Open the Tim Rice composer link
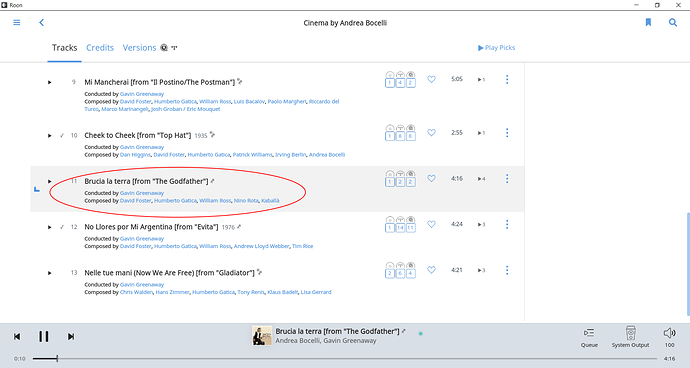This screenshot has height=368, width=690. (302, 246)
